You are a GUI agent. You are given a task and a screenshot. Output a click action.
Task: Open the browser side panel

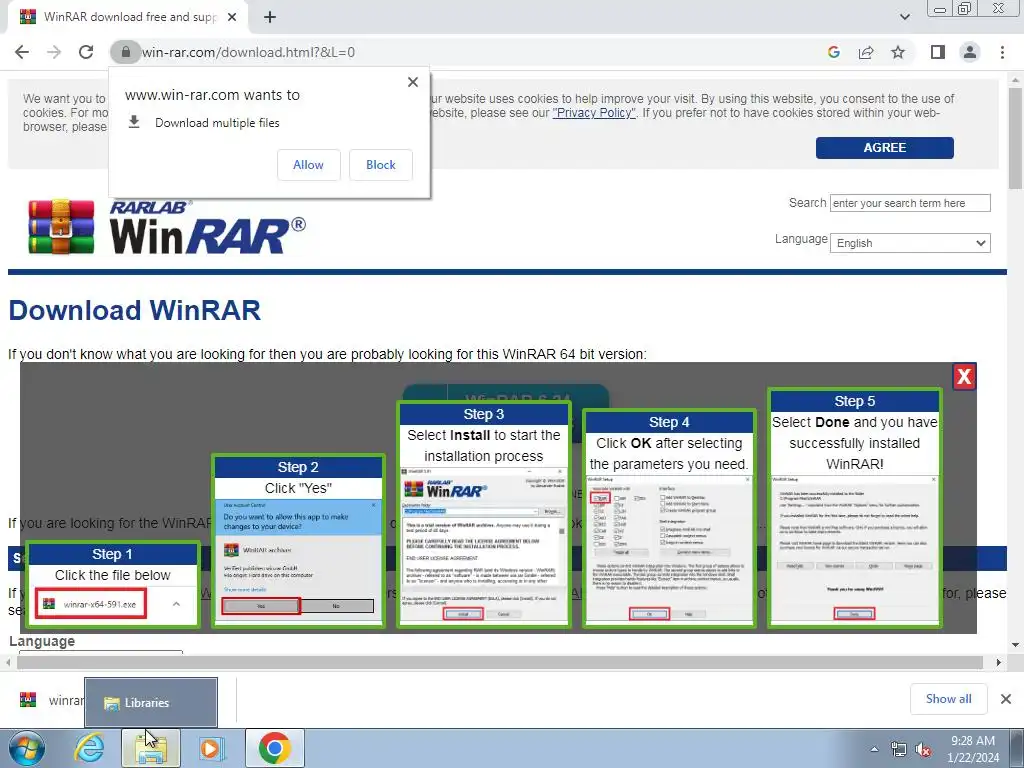938,52
